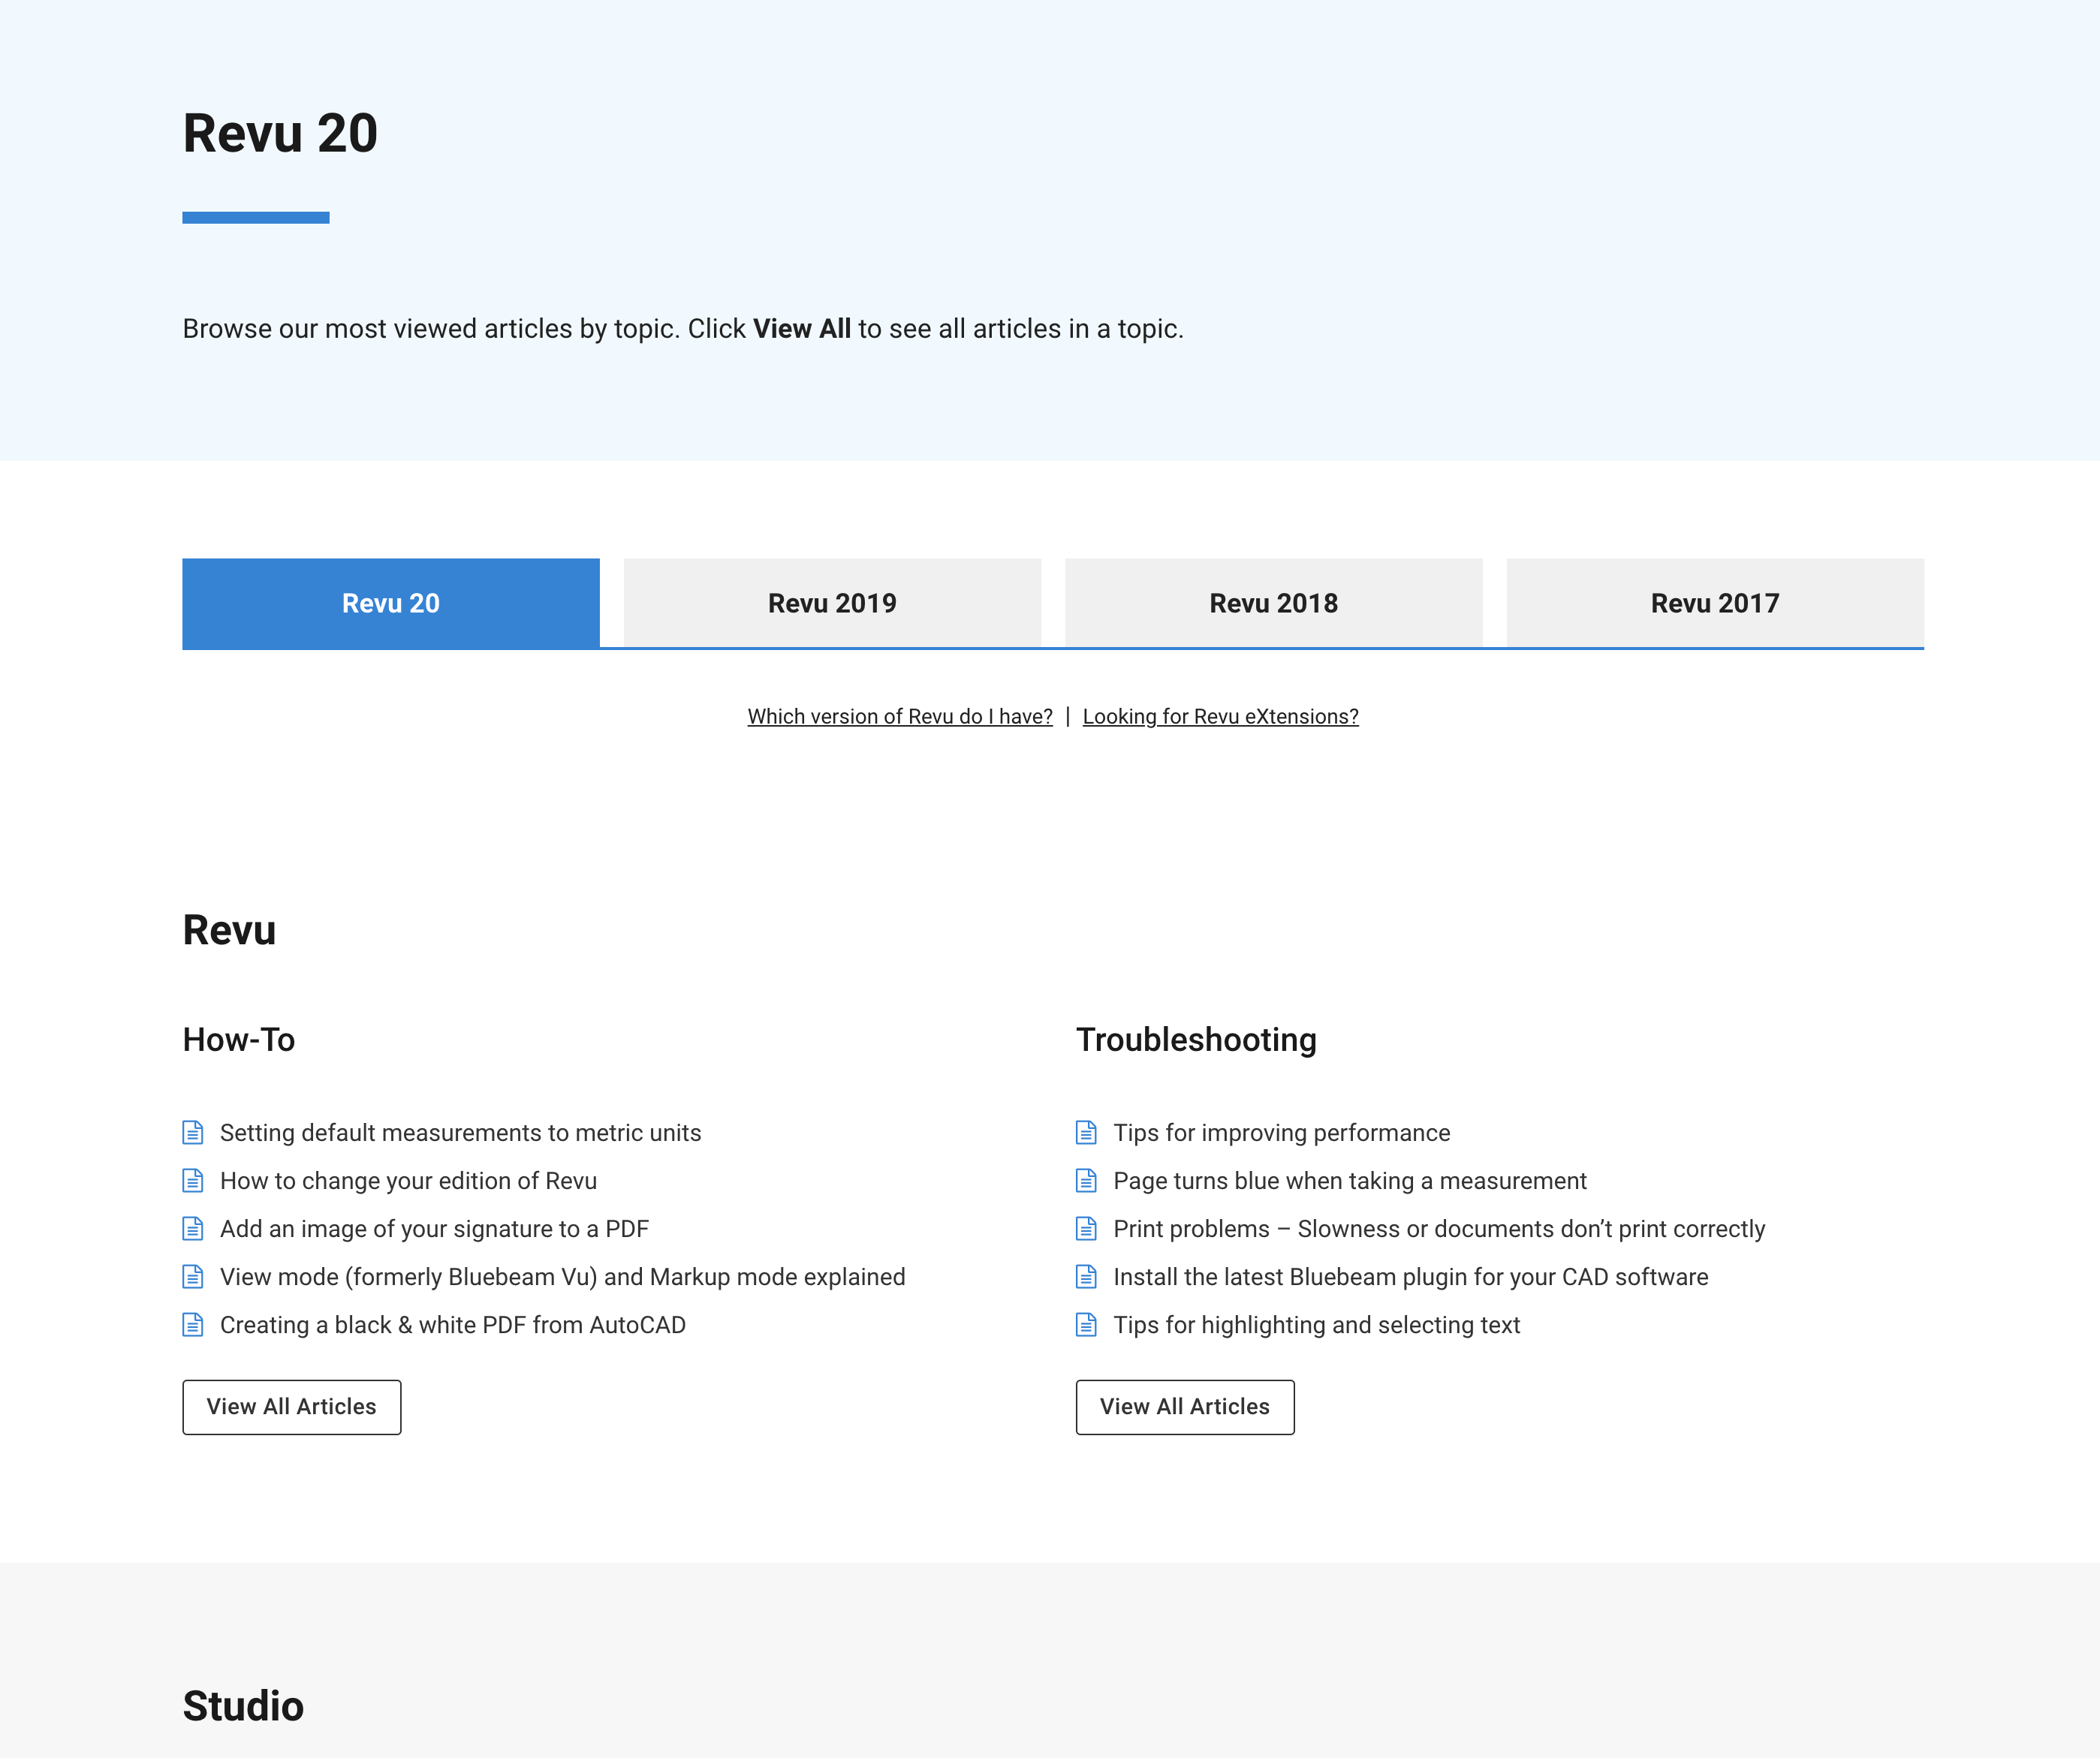Click document icon beside 'How to change your edition'

(193, 1180)
